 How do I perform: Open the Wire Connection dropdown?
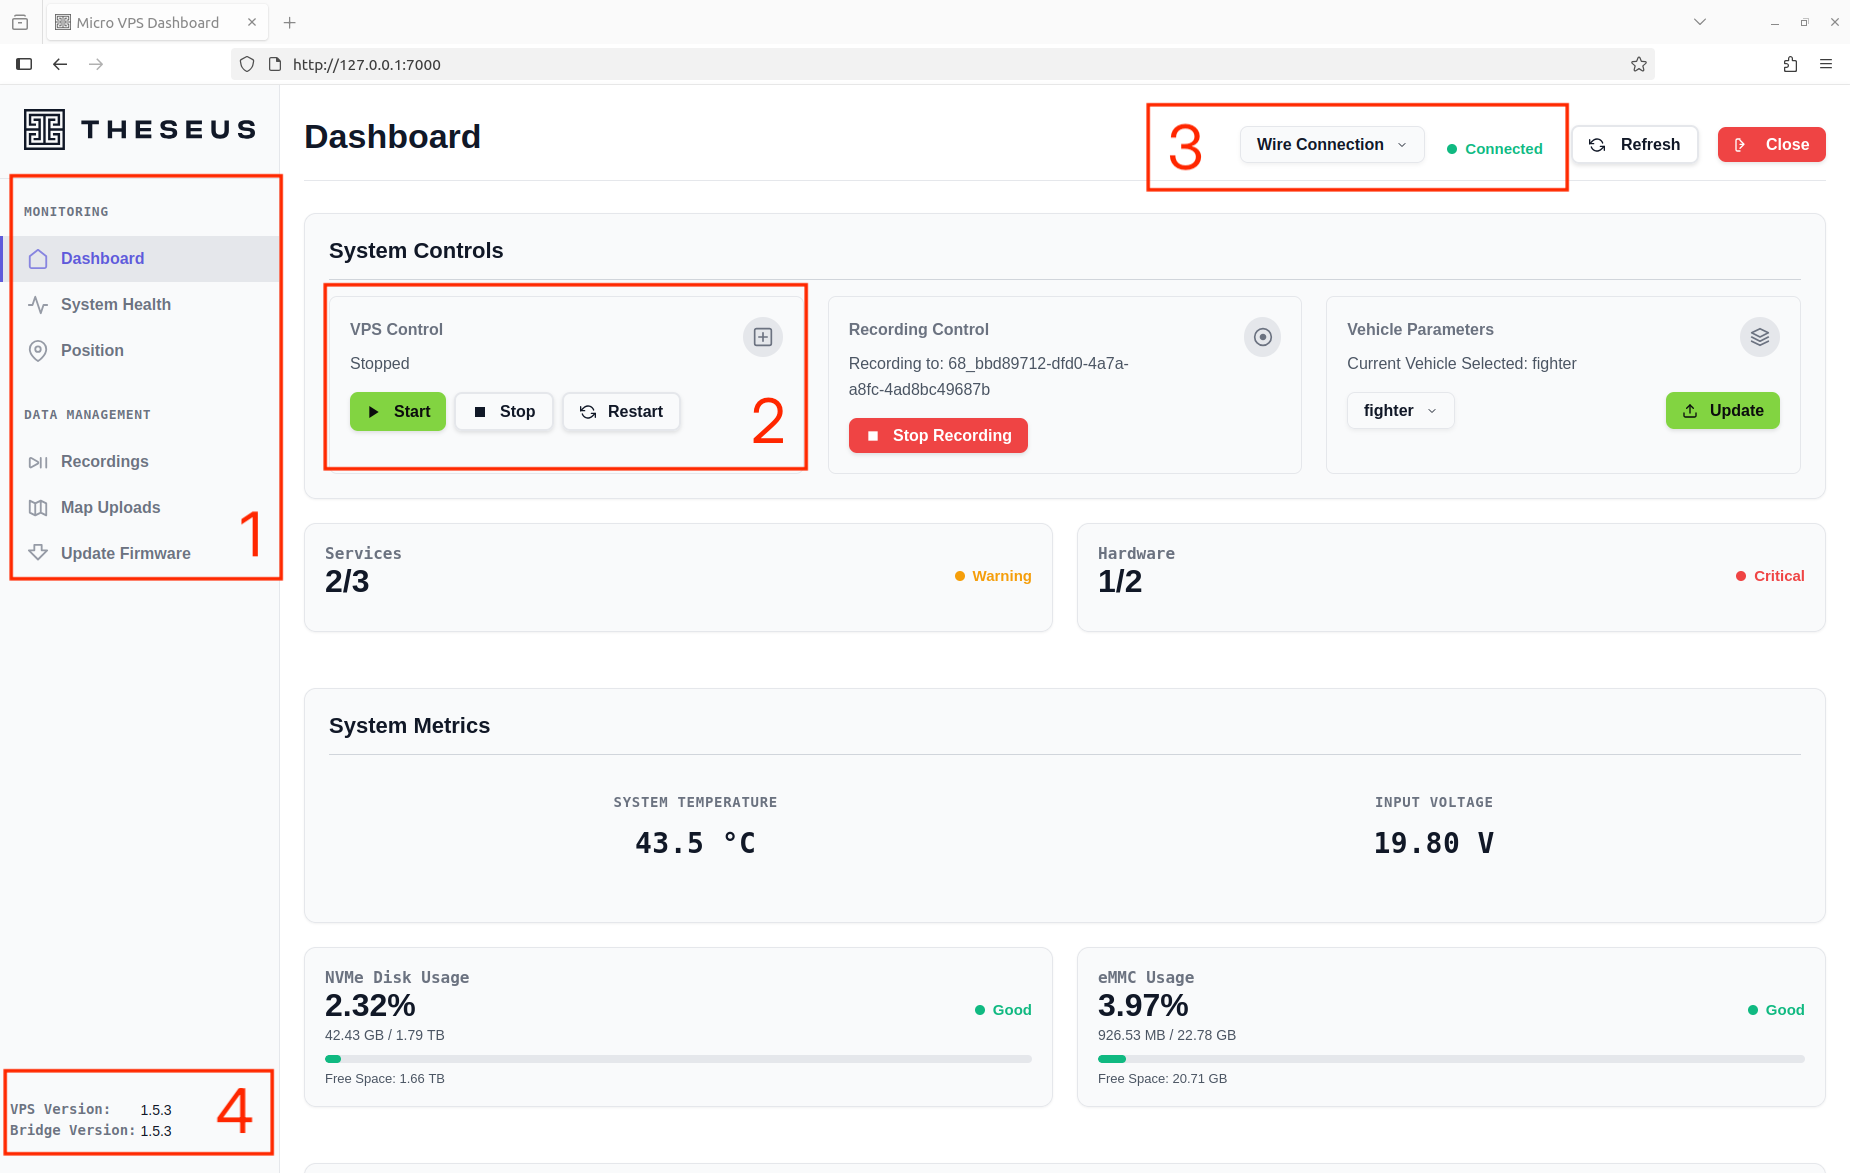point(1331,145)
